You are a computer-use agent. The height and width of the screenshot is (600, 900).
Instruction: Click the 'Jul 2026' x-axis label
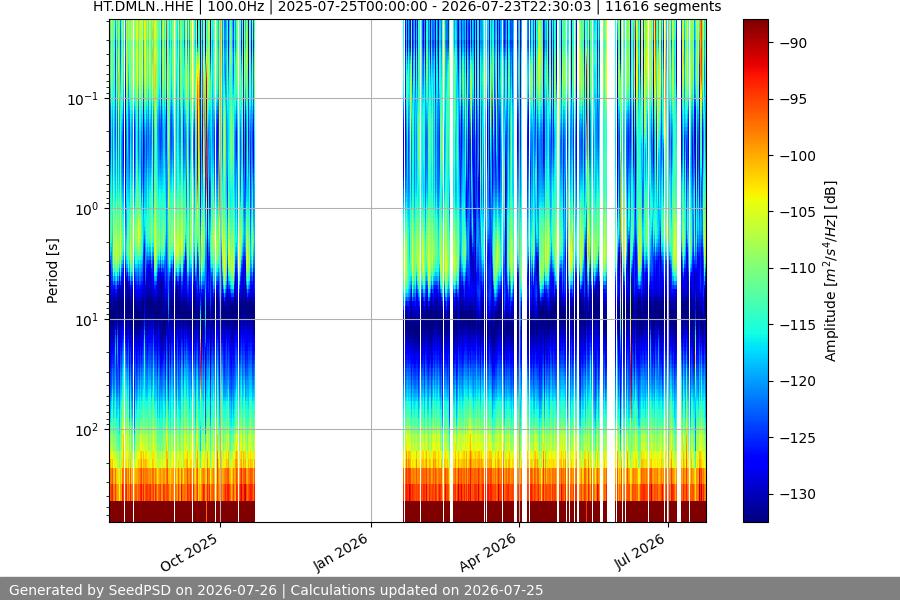tap(640, 552)
